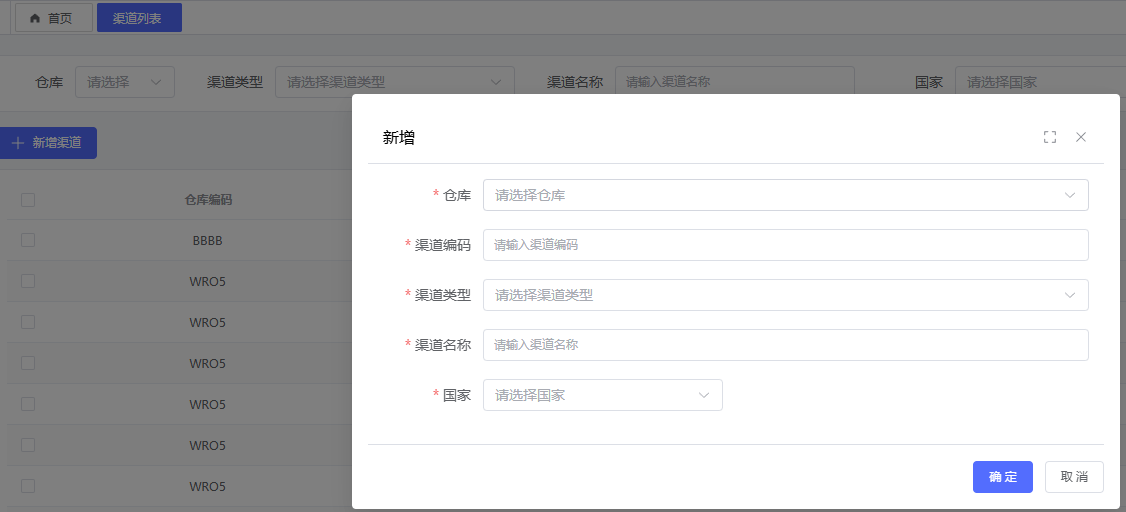Focus the 请输入渠道编码 input field
Image resolution: width=1126 pixels, height=512 pixels.
(785, 245)
